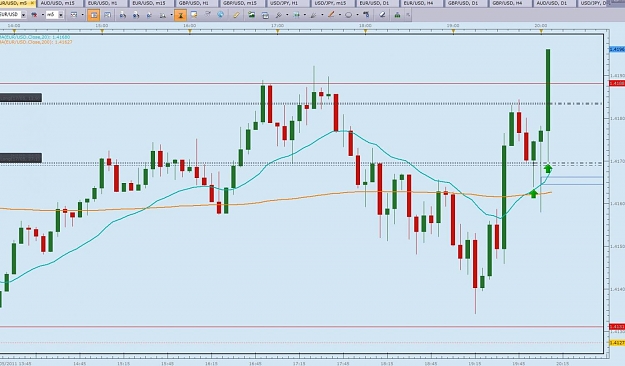Expand the magnifier dropdown arrow
Image resolution: width=625 pixels, height=366 pixels.
pos(171,15)
